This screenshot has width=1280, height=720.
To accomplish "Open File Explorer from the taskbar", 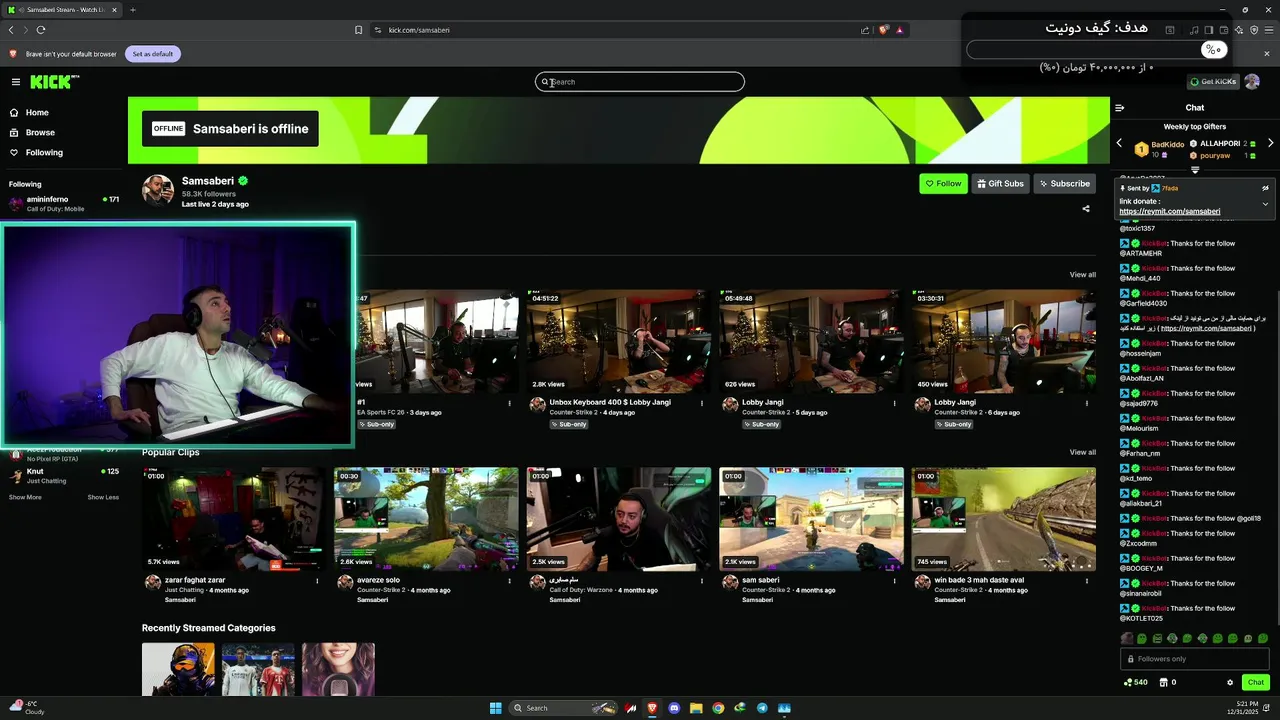I will tap(696, 708).
